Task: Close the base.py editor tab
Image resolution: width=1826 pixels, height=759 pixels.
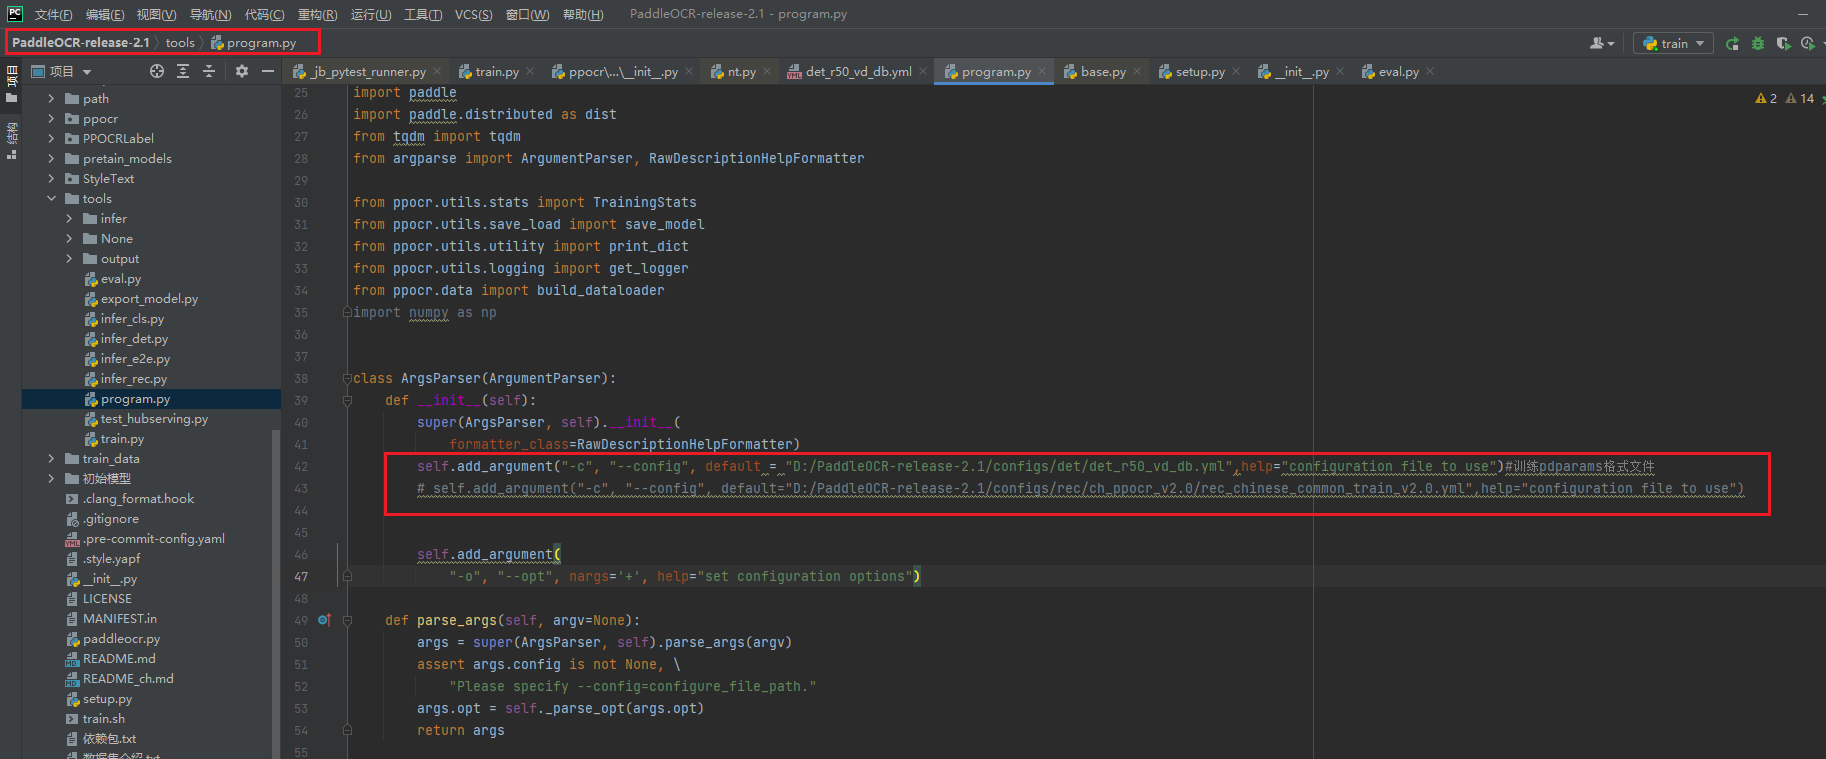Action: (1137, 71)
